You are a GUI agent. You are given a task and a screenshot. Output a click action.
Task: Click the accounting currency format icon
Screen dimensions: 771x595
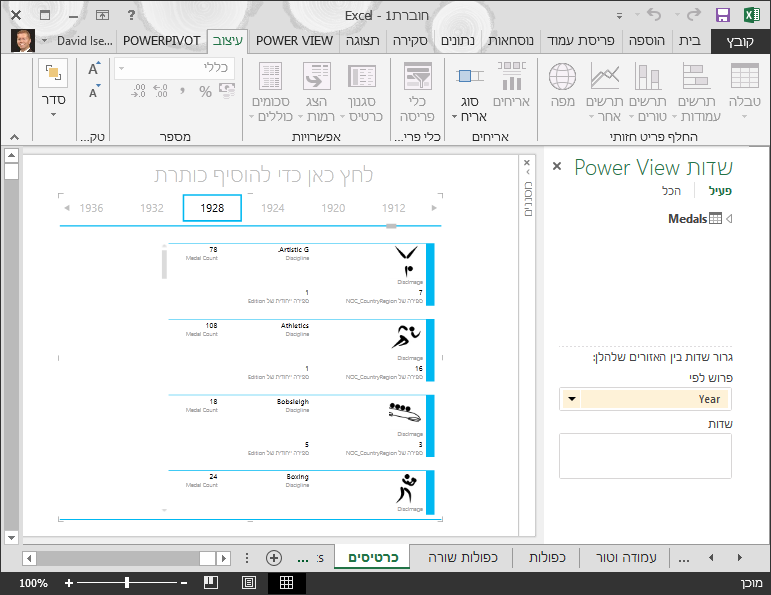227,90
